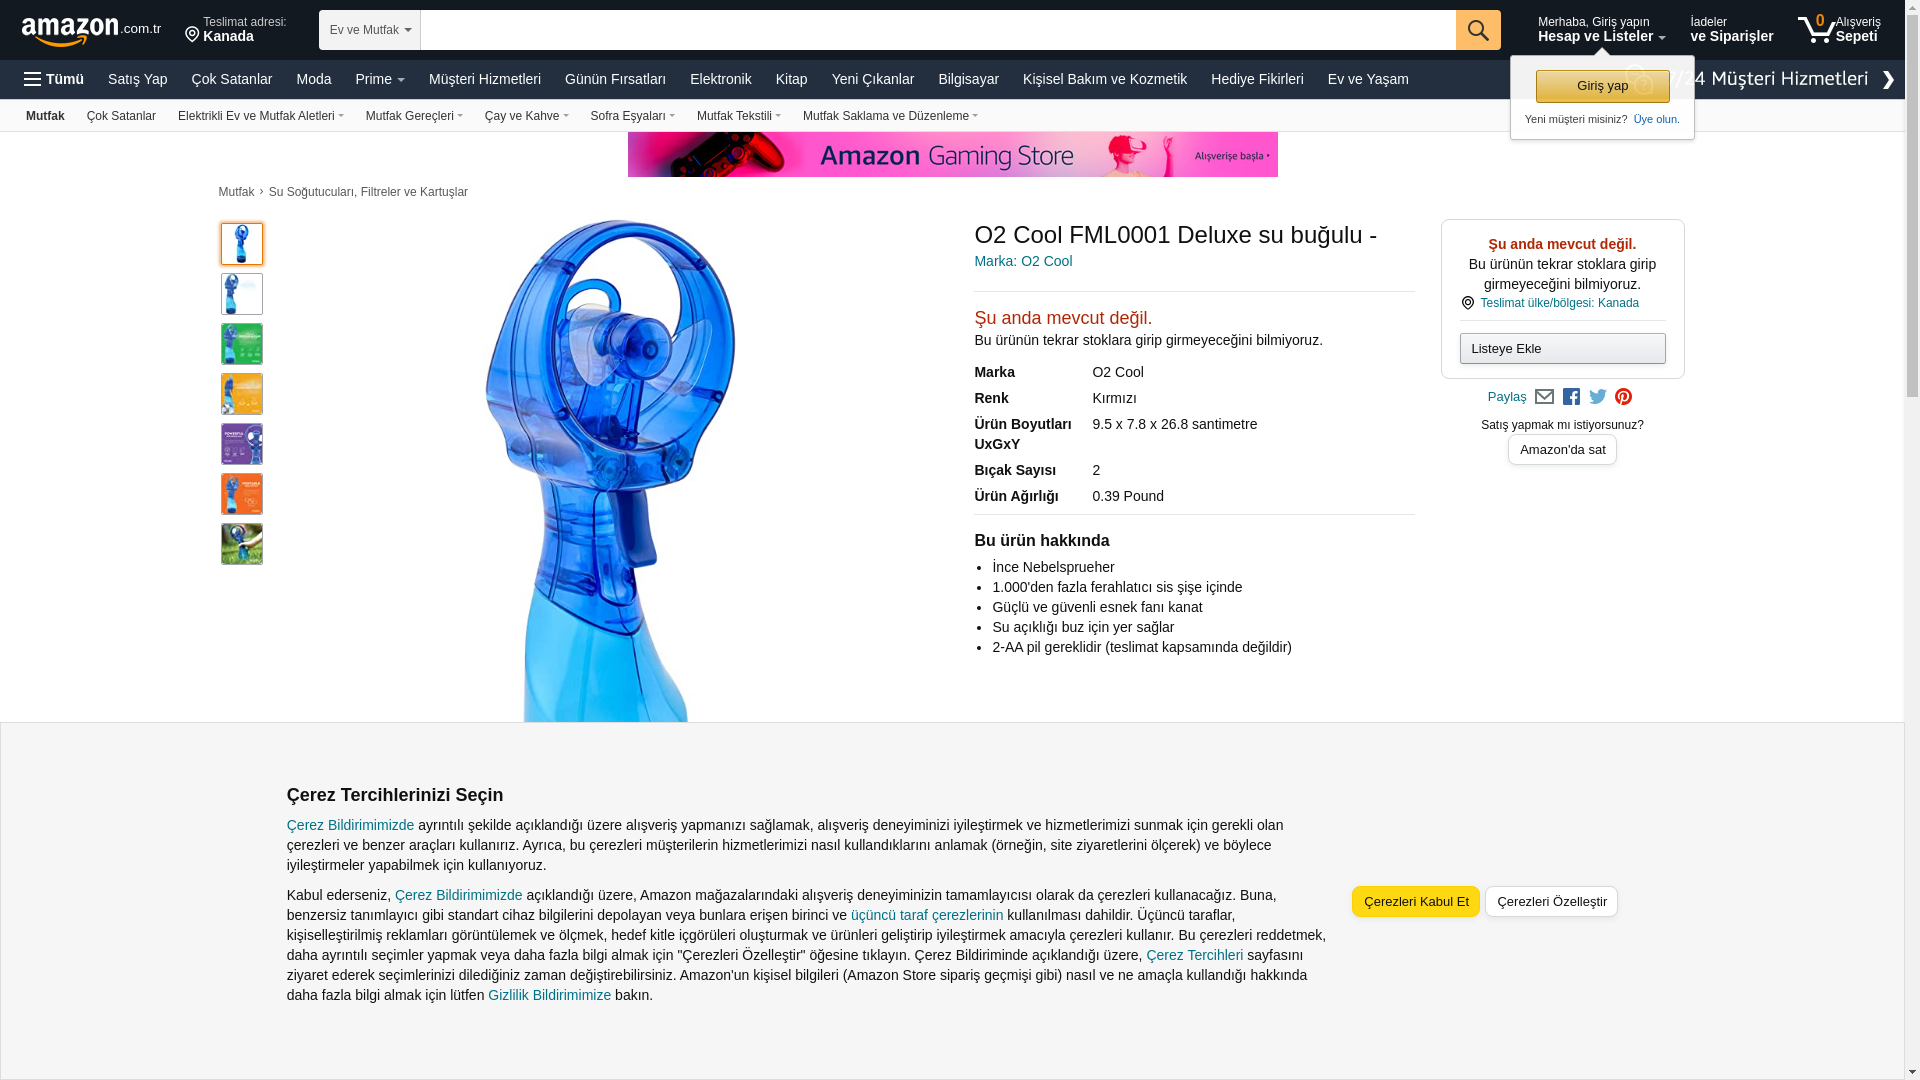Expand the Ev ve Mutfak search category dropdown
Image resolution: width=1920 pixels, height=1080 pixels.
(370, 30)
